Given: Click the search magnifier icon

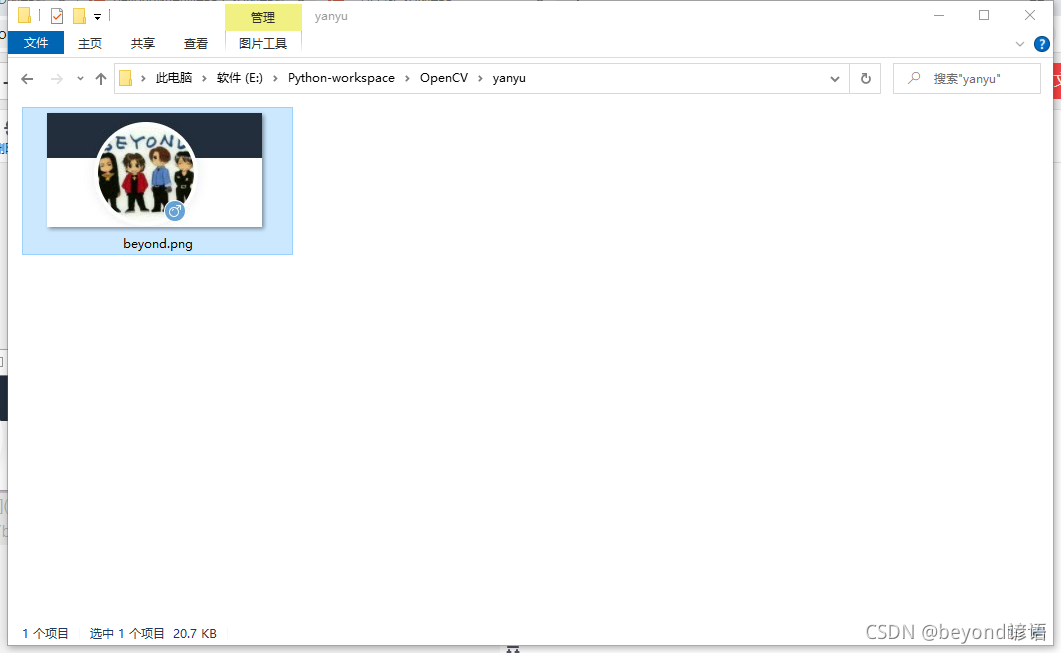Looking at the screenshot, I should tap(914, 78).
